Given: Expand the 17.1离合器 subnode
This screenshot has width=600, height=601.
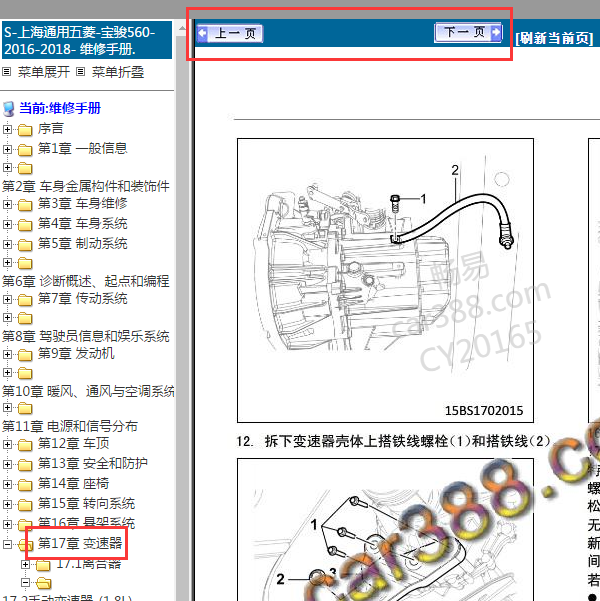Looking at the screenshot, I should click(x=25, y=564).
